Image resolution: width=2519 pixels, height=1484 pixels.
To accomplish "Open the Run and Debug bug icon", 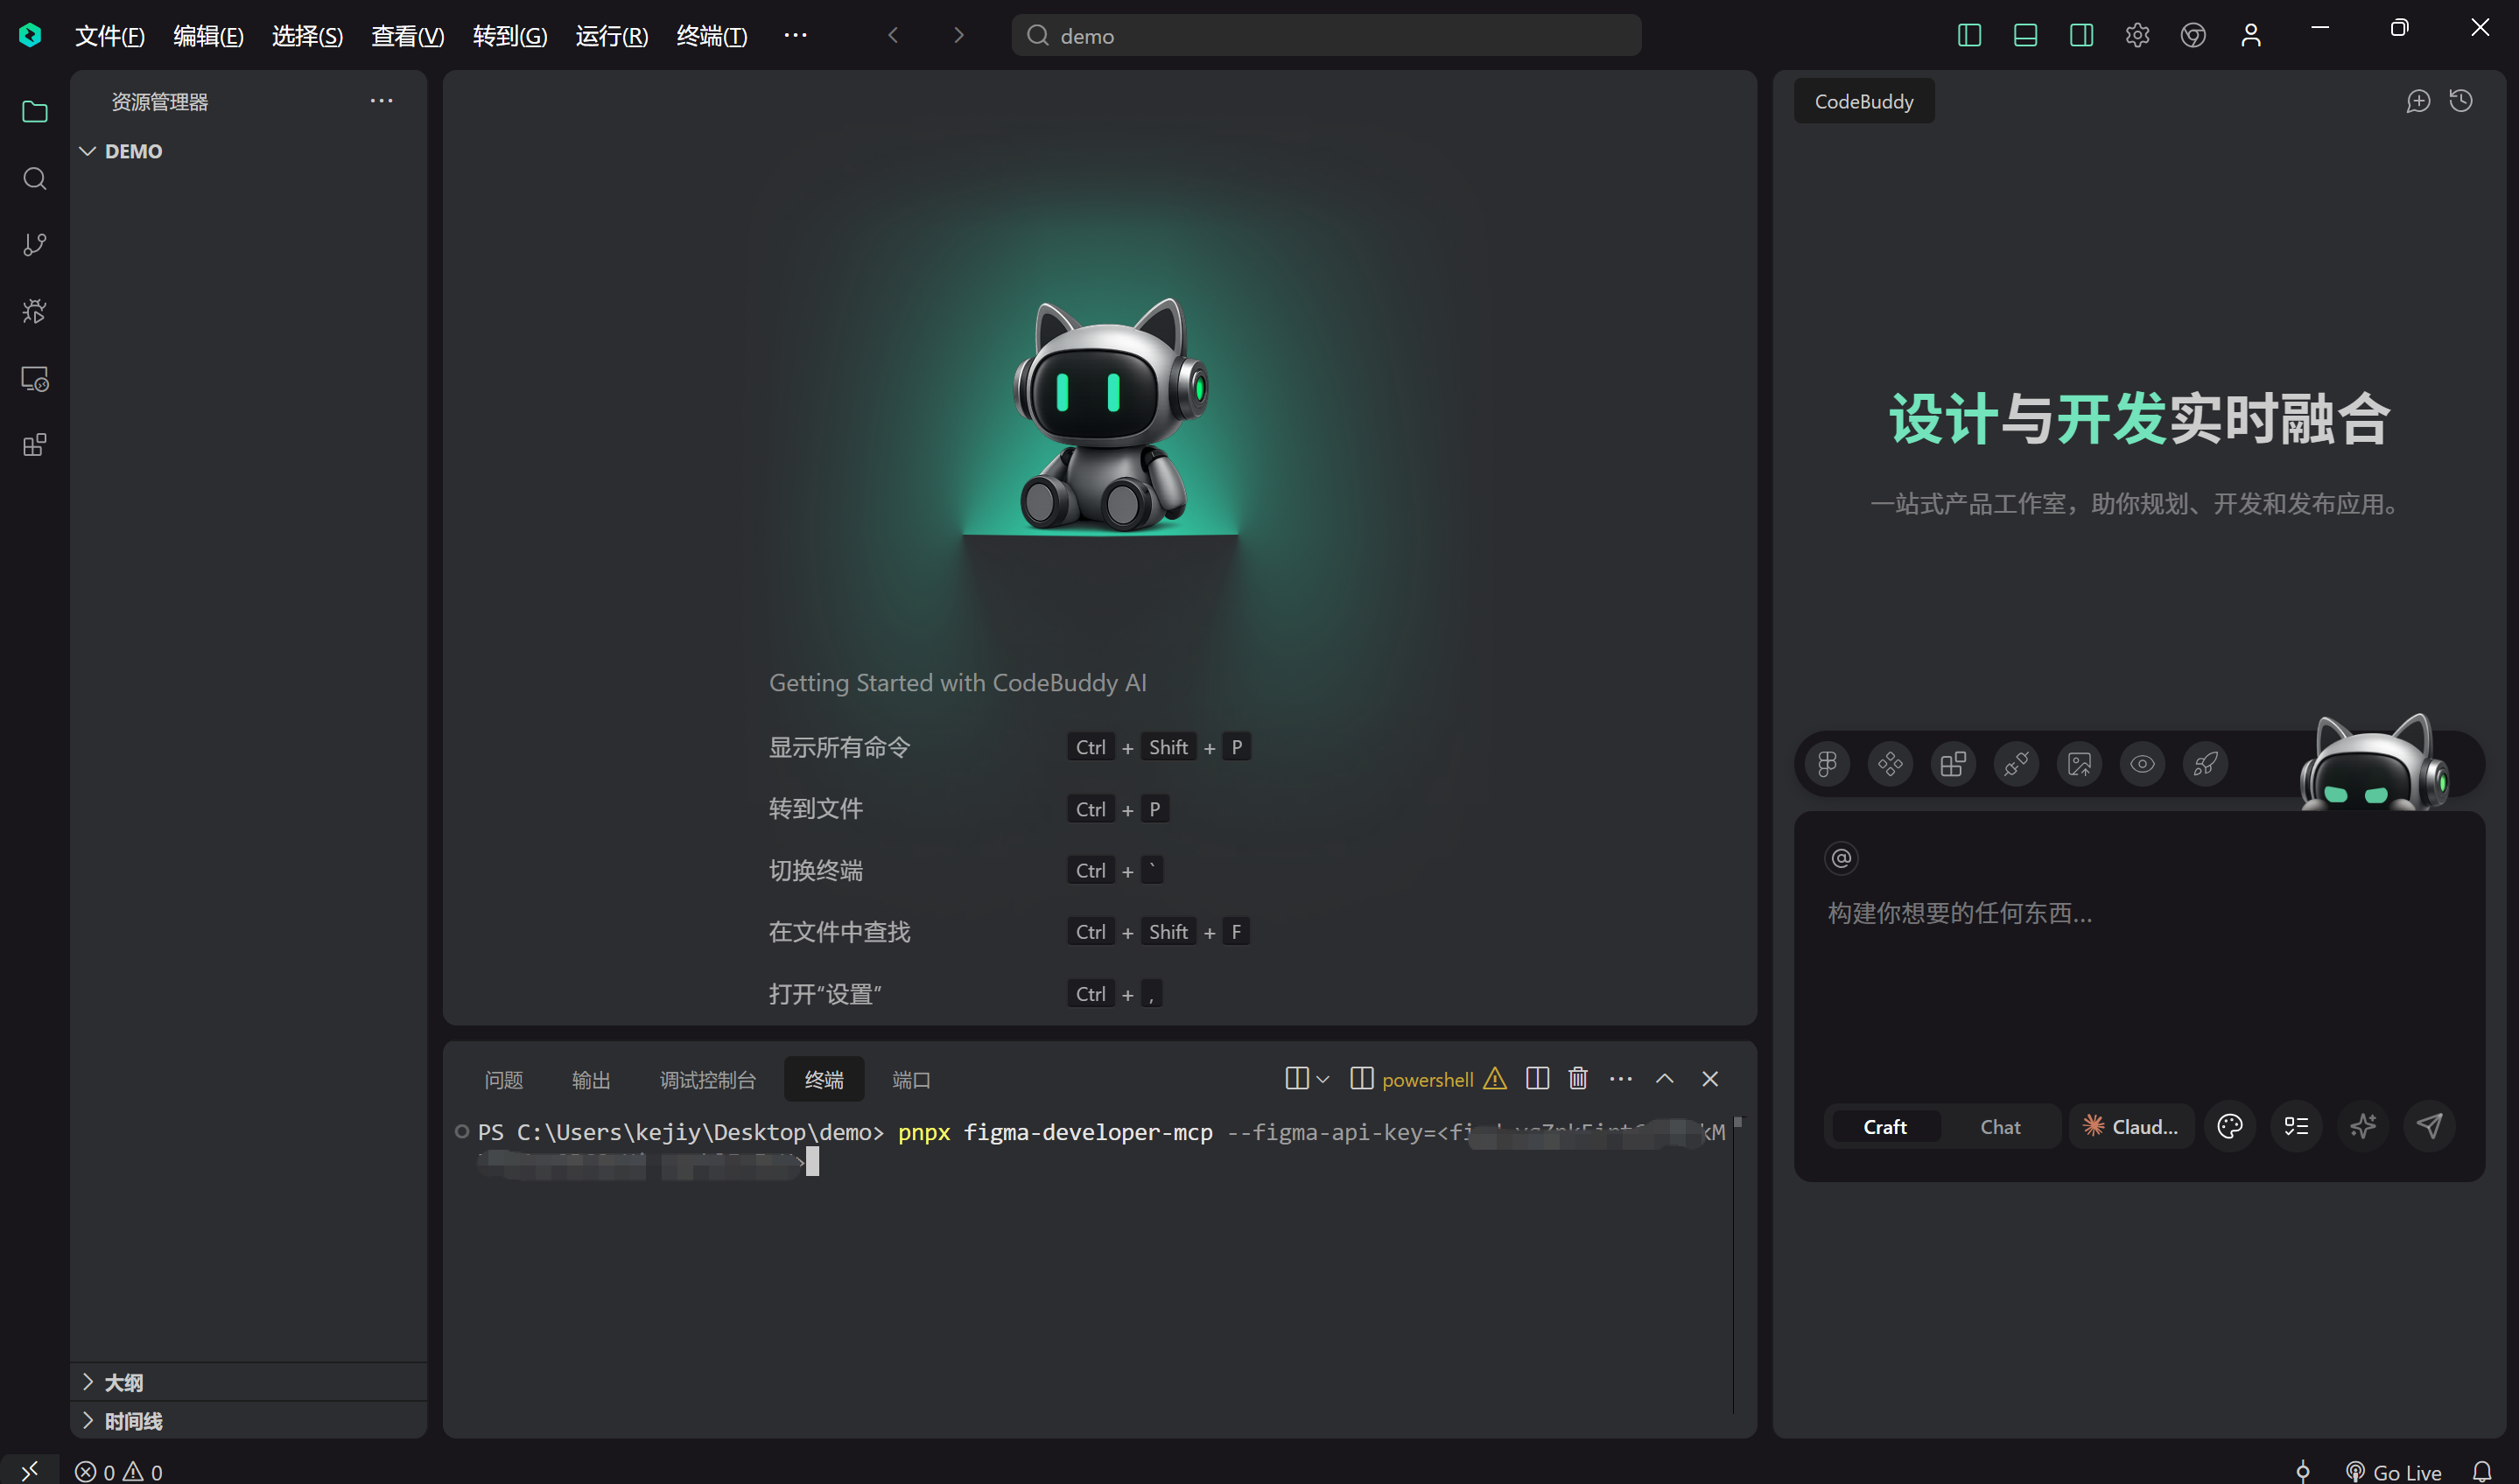I will (x=35, y=312).
